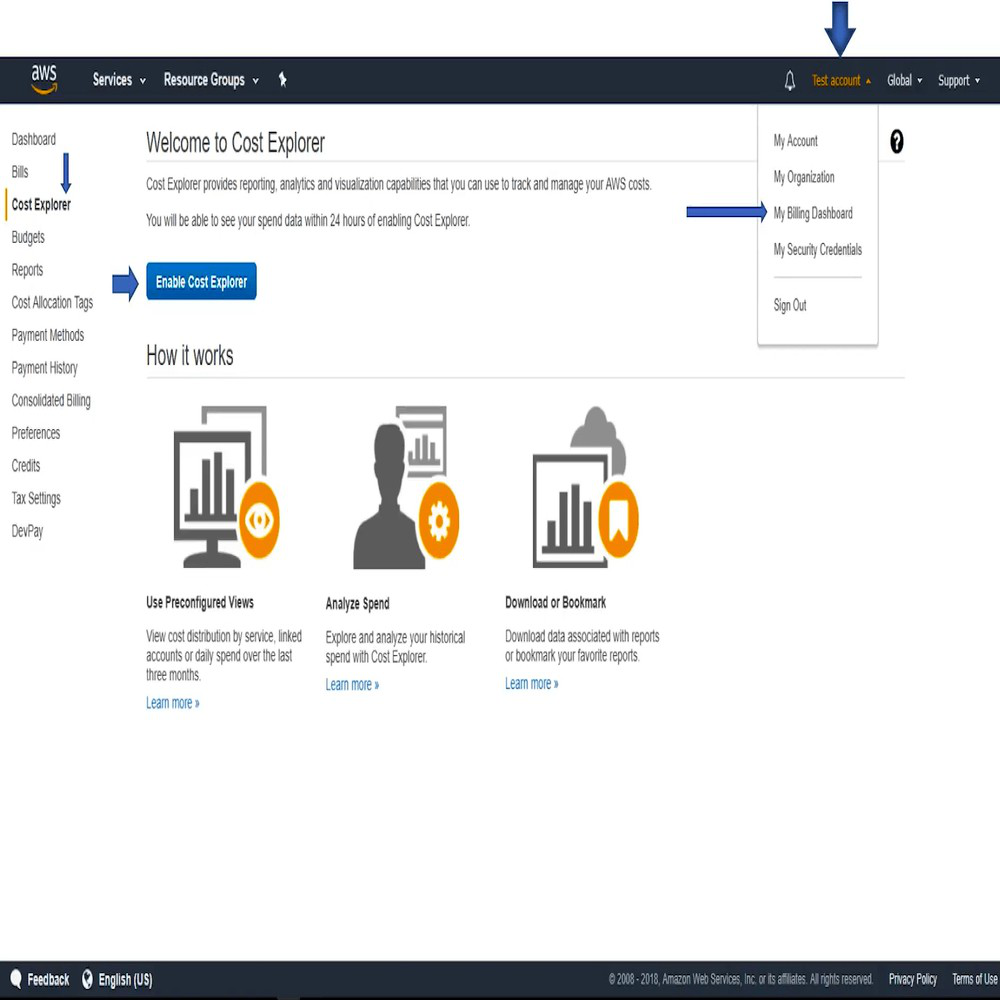1000x1000 pixels.
Task: Choose Sign Out from account menu
Action: click(790, 305)
